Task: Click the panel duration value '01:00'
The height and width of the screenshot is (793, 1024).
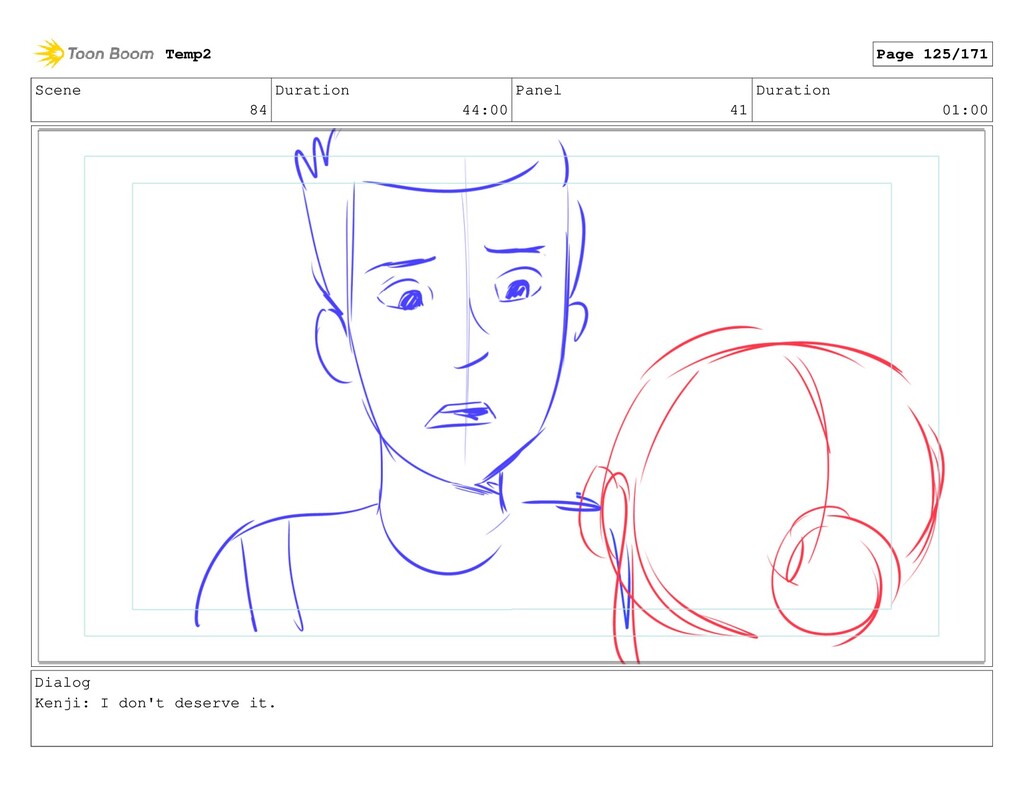Action: tap(965, 110)
